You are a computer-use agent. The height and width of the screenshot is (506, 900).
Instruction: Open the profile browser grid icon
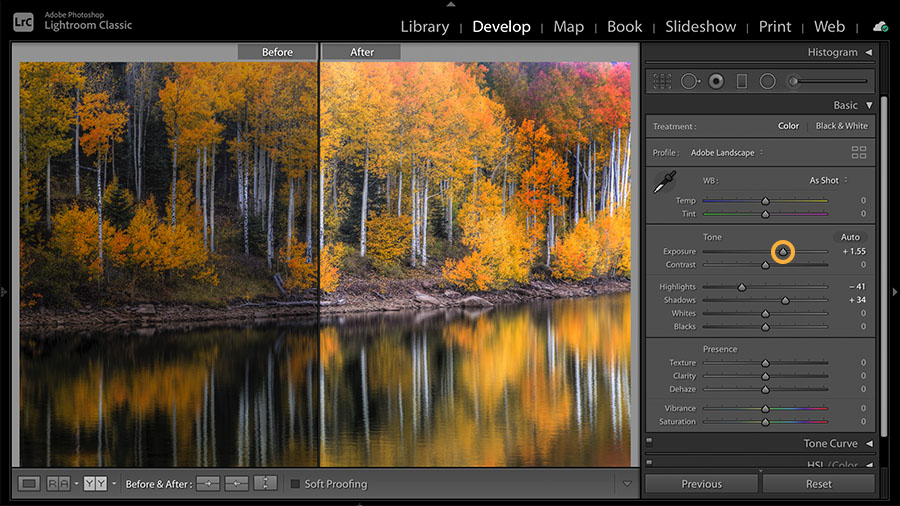[858, 153]
